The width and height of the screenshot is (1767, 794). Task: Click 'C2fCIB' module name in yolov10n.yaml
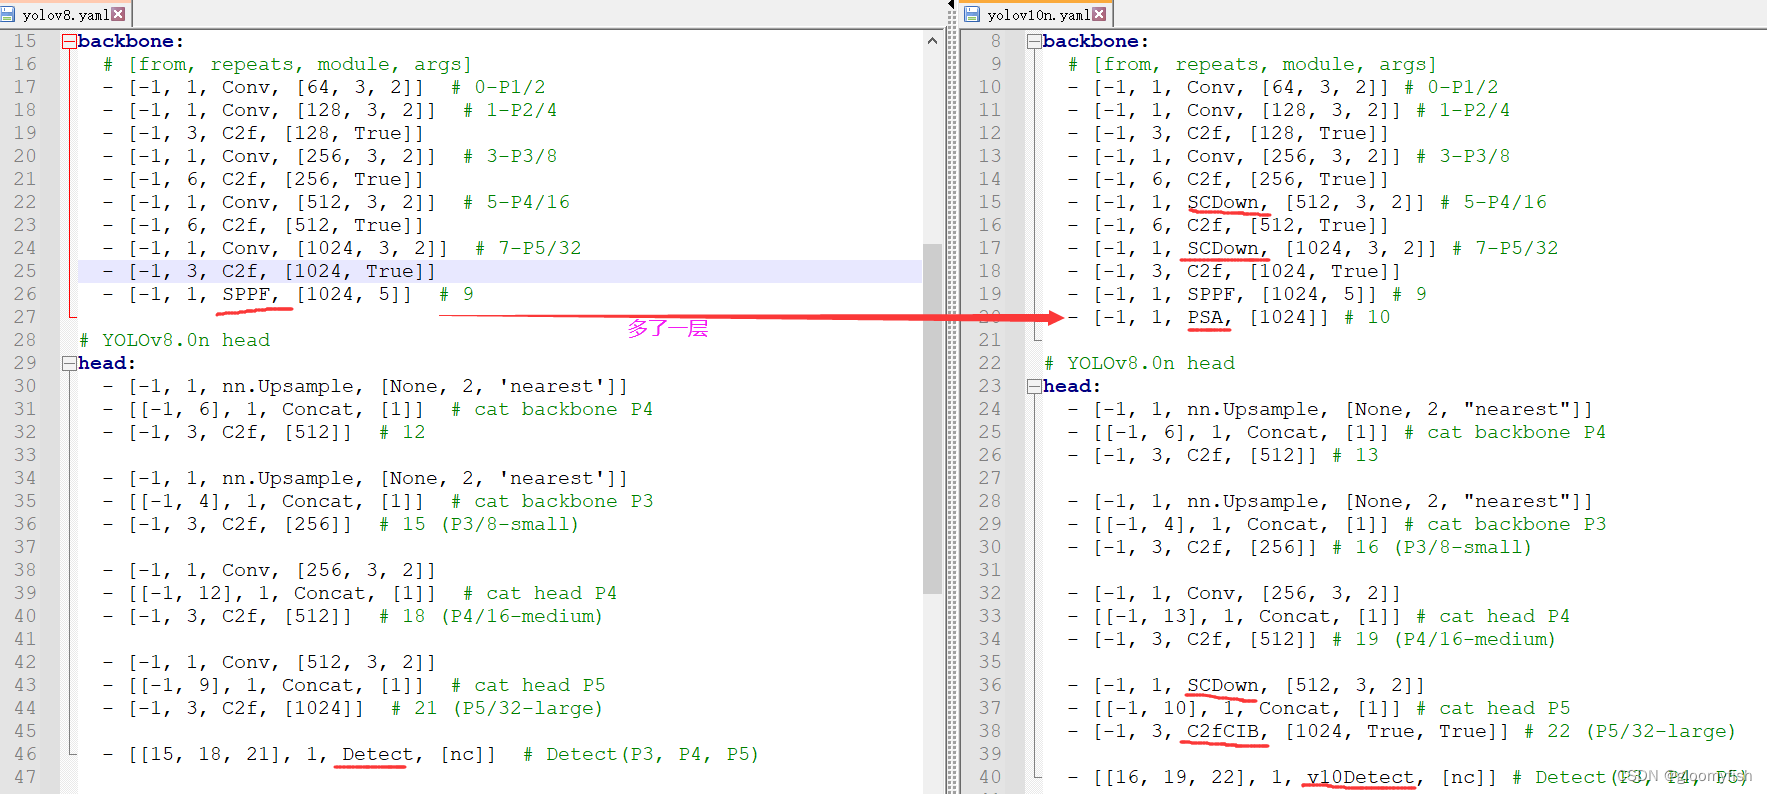1222,731
